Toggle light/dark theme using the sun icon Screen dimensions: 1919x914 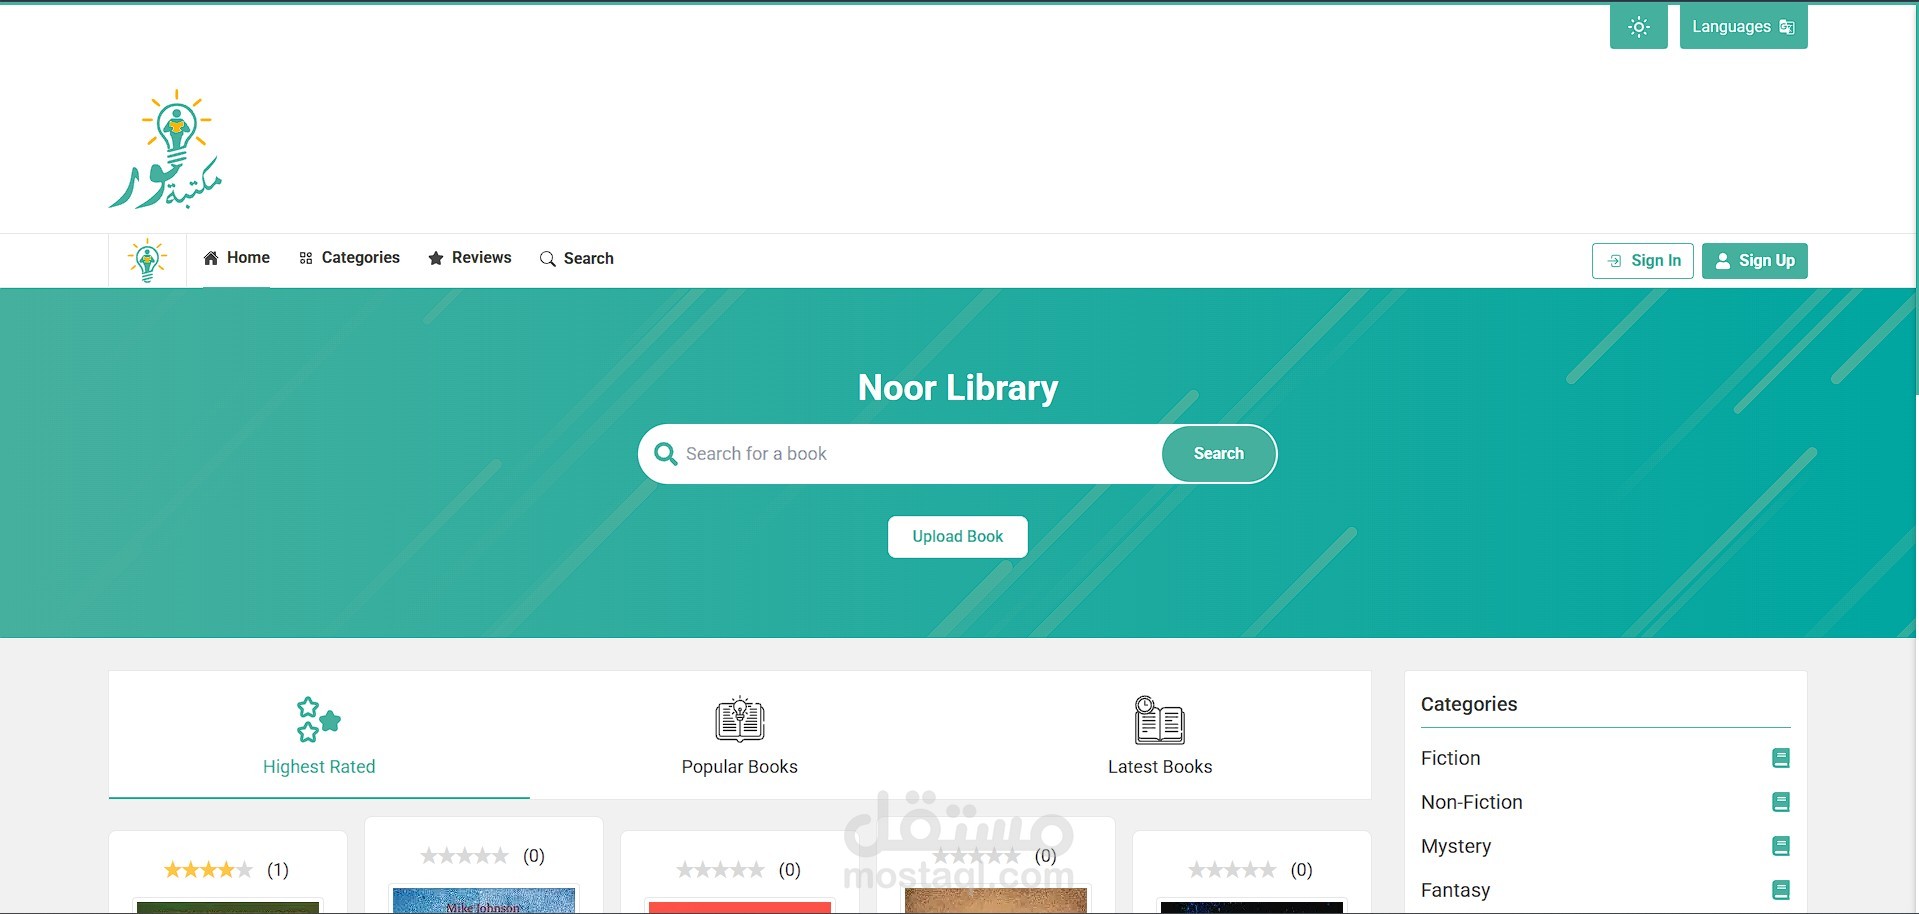pyautogui.click(x=1637, y=26)
